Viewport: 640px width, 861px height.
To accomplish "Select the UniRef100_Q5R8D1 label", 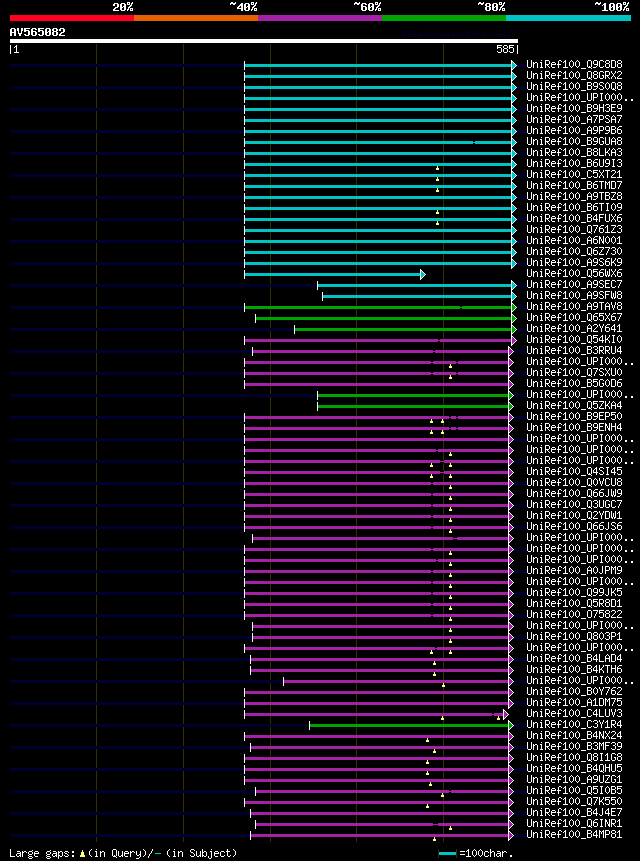I will pyautogui.click(x=574, y=602).
